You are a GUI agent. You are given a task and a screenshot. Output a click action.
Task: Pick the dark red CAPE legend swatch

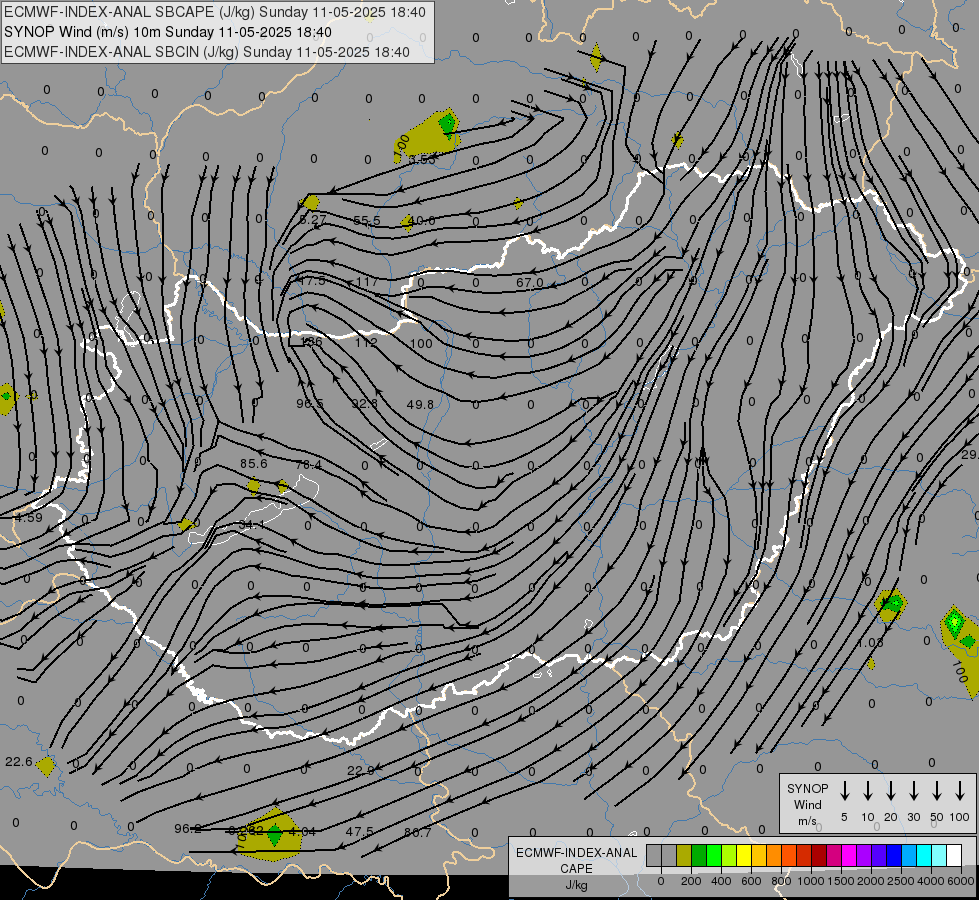point(819,855)
